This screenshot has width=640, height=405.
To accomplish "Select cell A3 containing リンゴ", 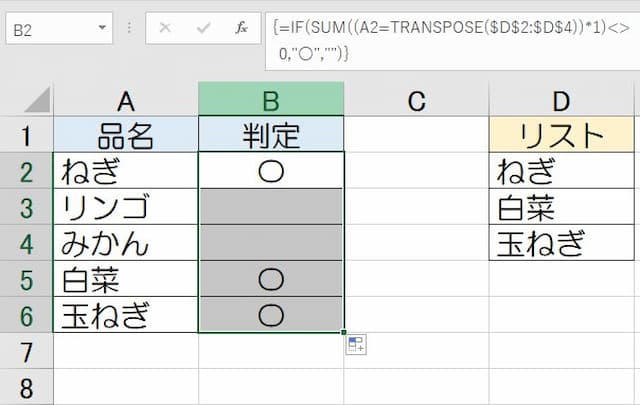I will pyautogui.click(x=126, y=208).
